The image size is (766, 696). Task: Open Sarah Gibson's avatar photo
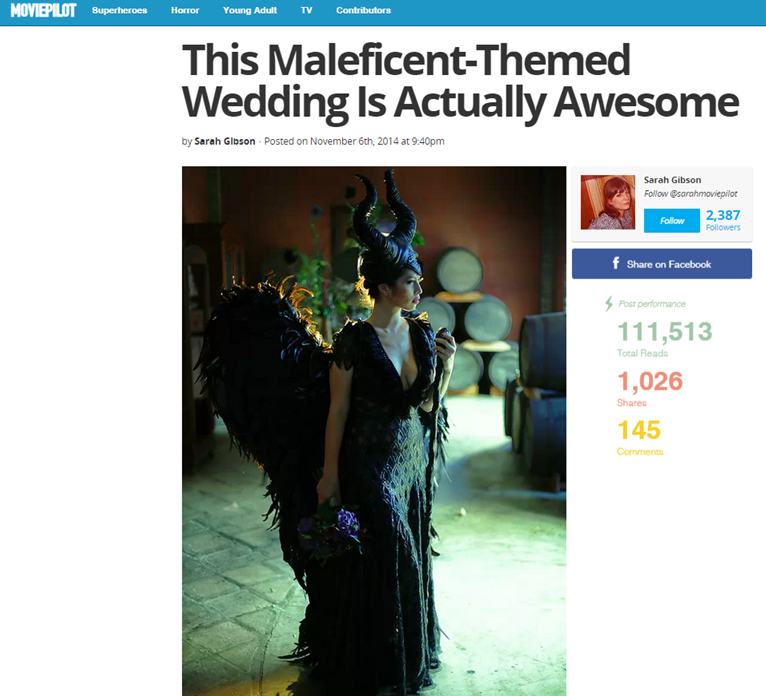coord(608,202)
